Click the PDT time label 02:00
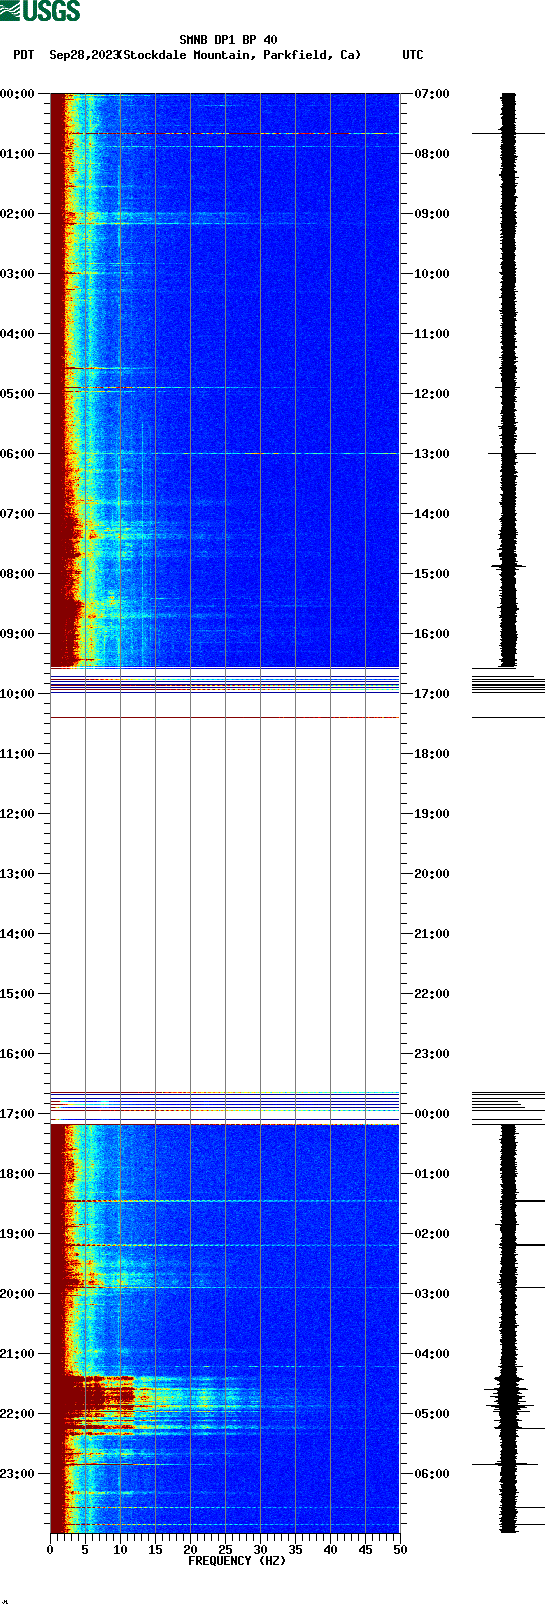This screenshot has height=1613, width=552. click(x=18, y=214)
